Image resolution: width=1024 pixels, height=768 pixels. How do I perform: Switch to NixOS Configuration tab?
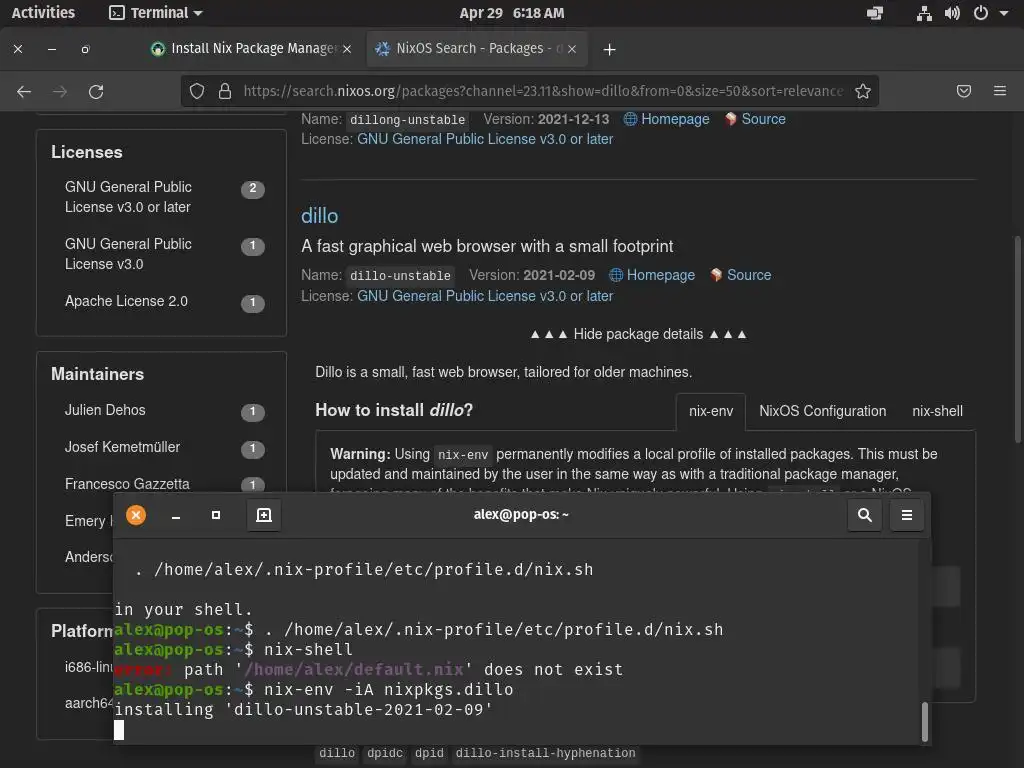(822, 411)
